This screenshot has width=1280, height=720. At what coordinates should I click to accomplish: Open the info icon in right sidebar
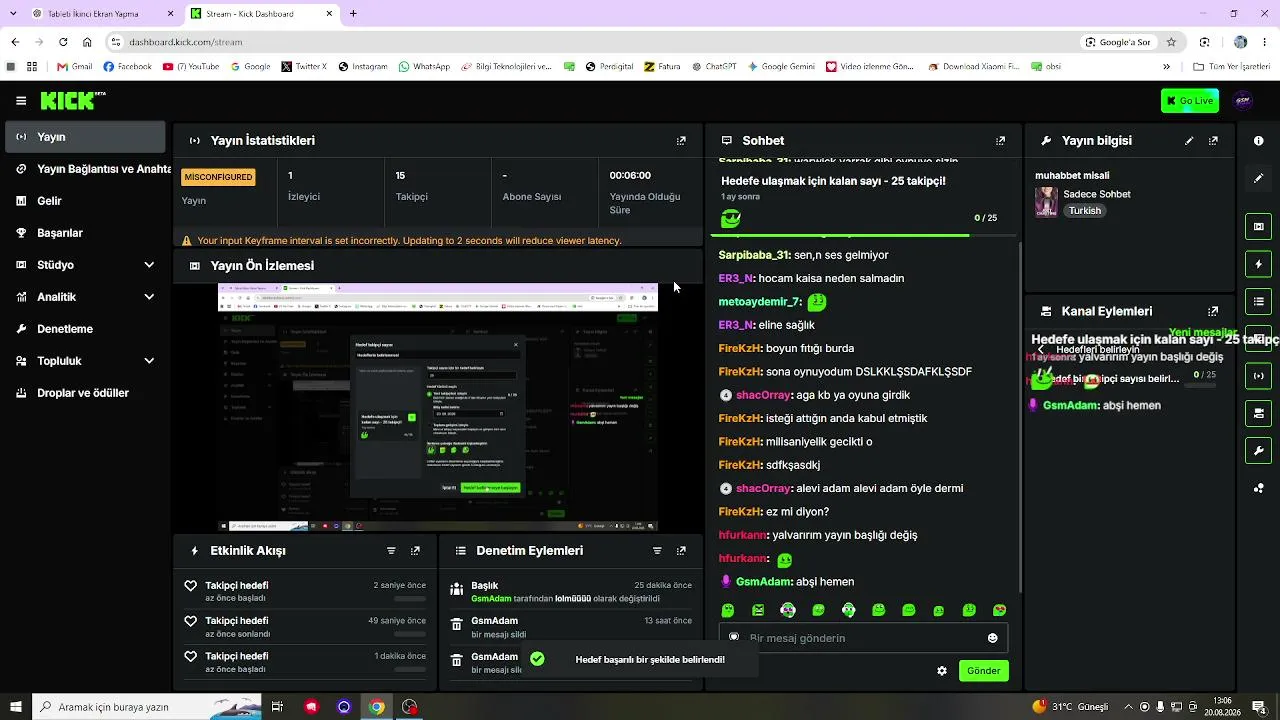(1258, 141)
